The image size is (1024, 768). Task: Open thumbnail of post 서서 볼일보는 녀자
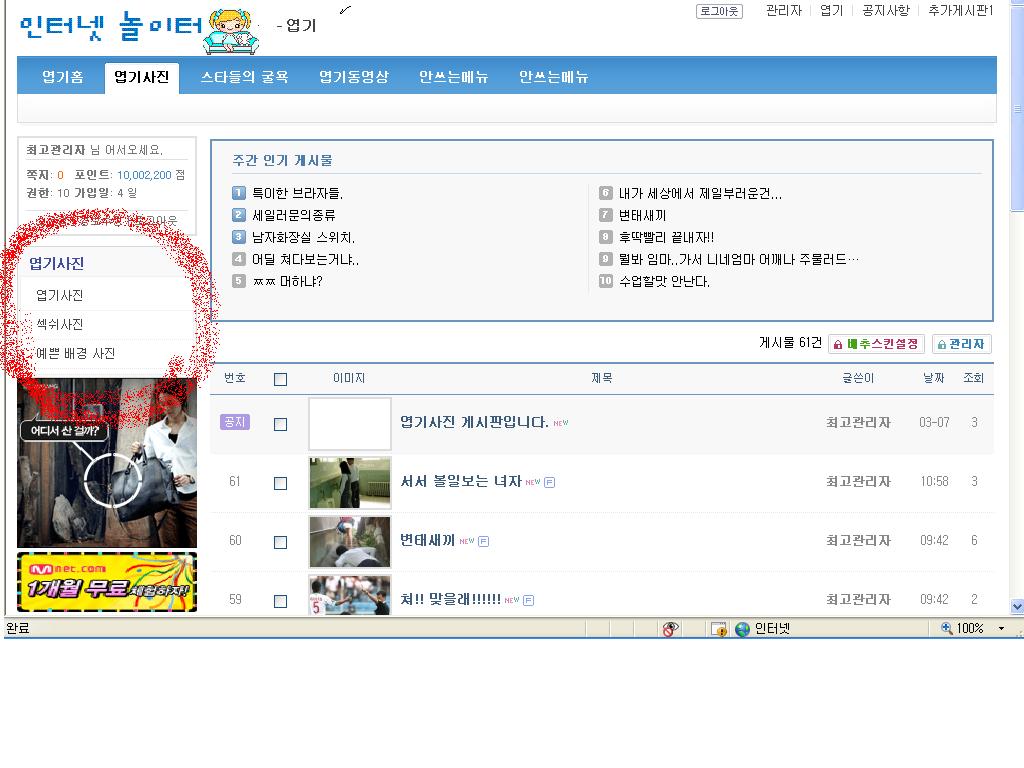[x=349, y=483]
